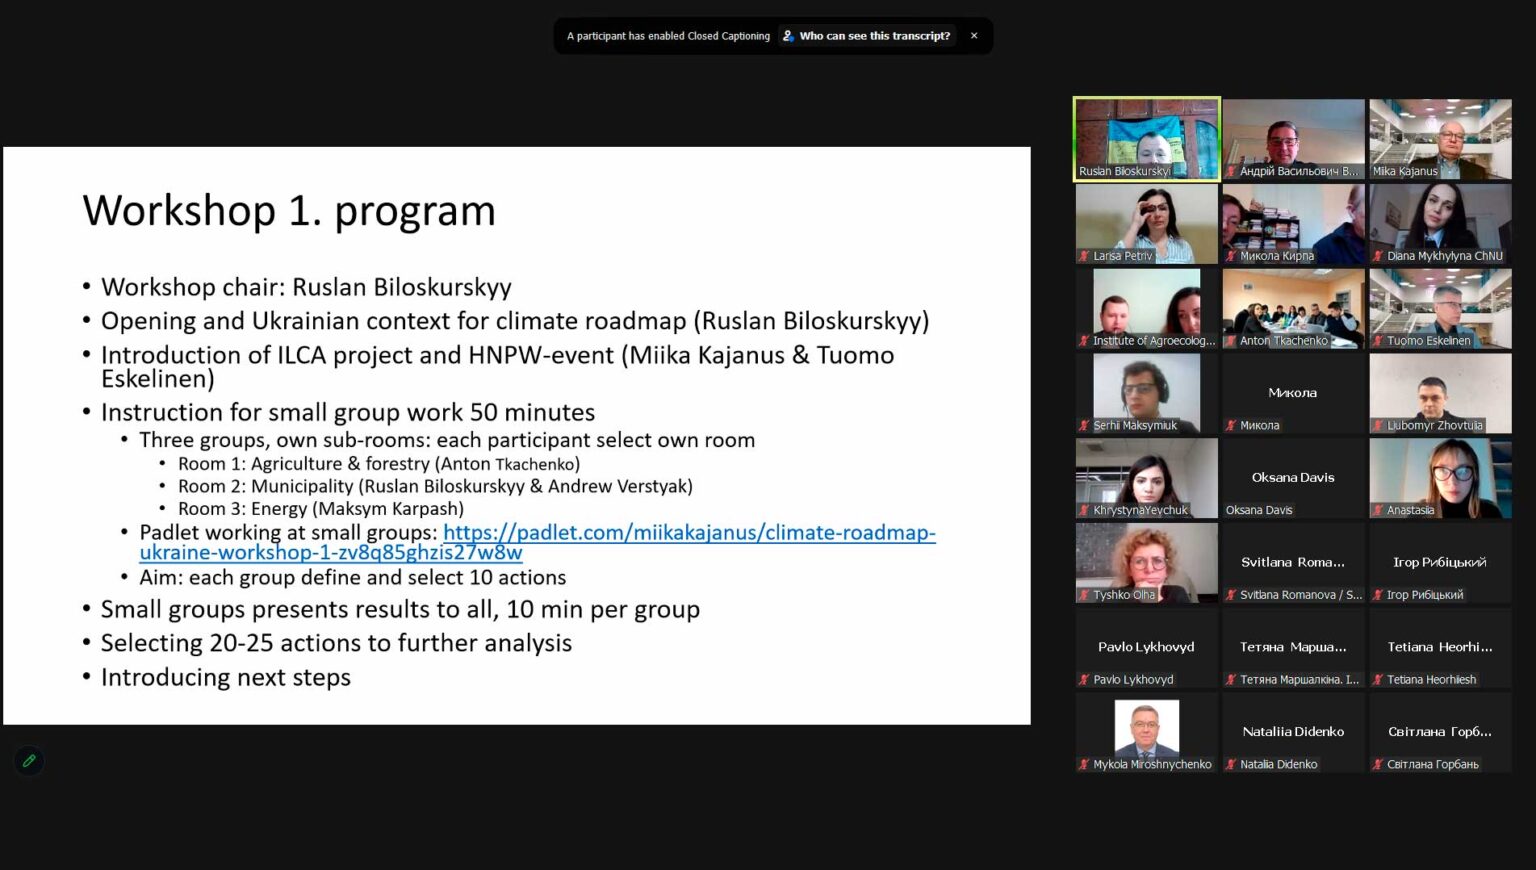Select Pavlo Lykhovyd participant tile
Viewport: 1536px width, 870px height.
pos(1147,648)
